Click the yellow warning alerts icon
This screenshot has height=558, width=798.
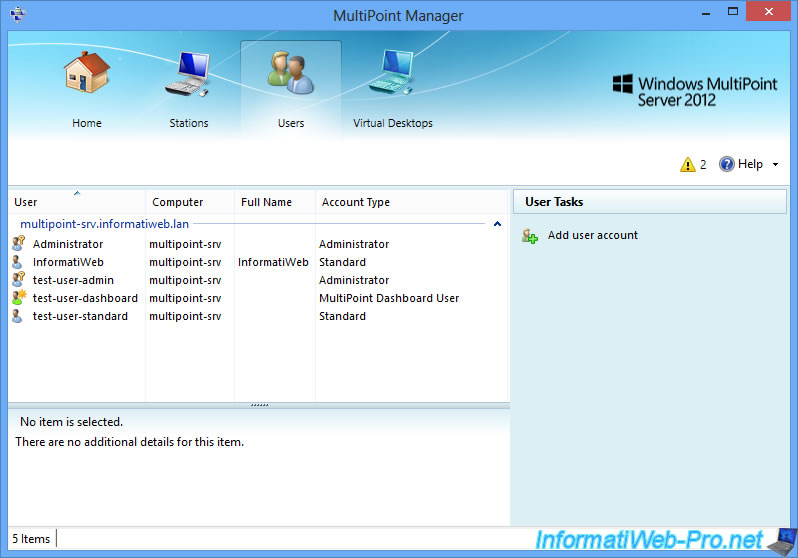tap(687, 165)
